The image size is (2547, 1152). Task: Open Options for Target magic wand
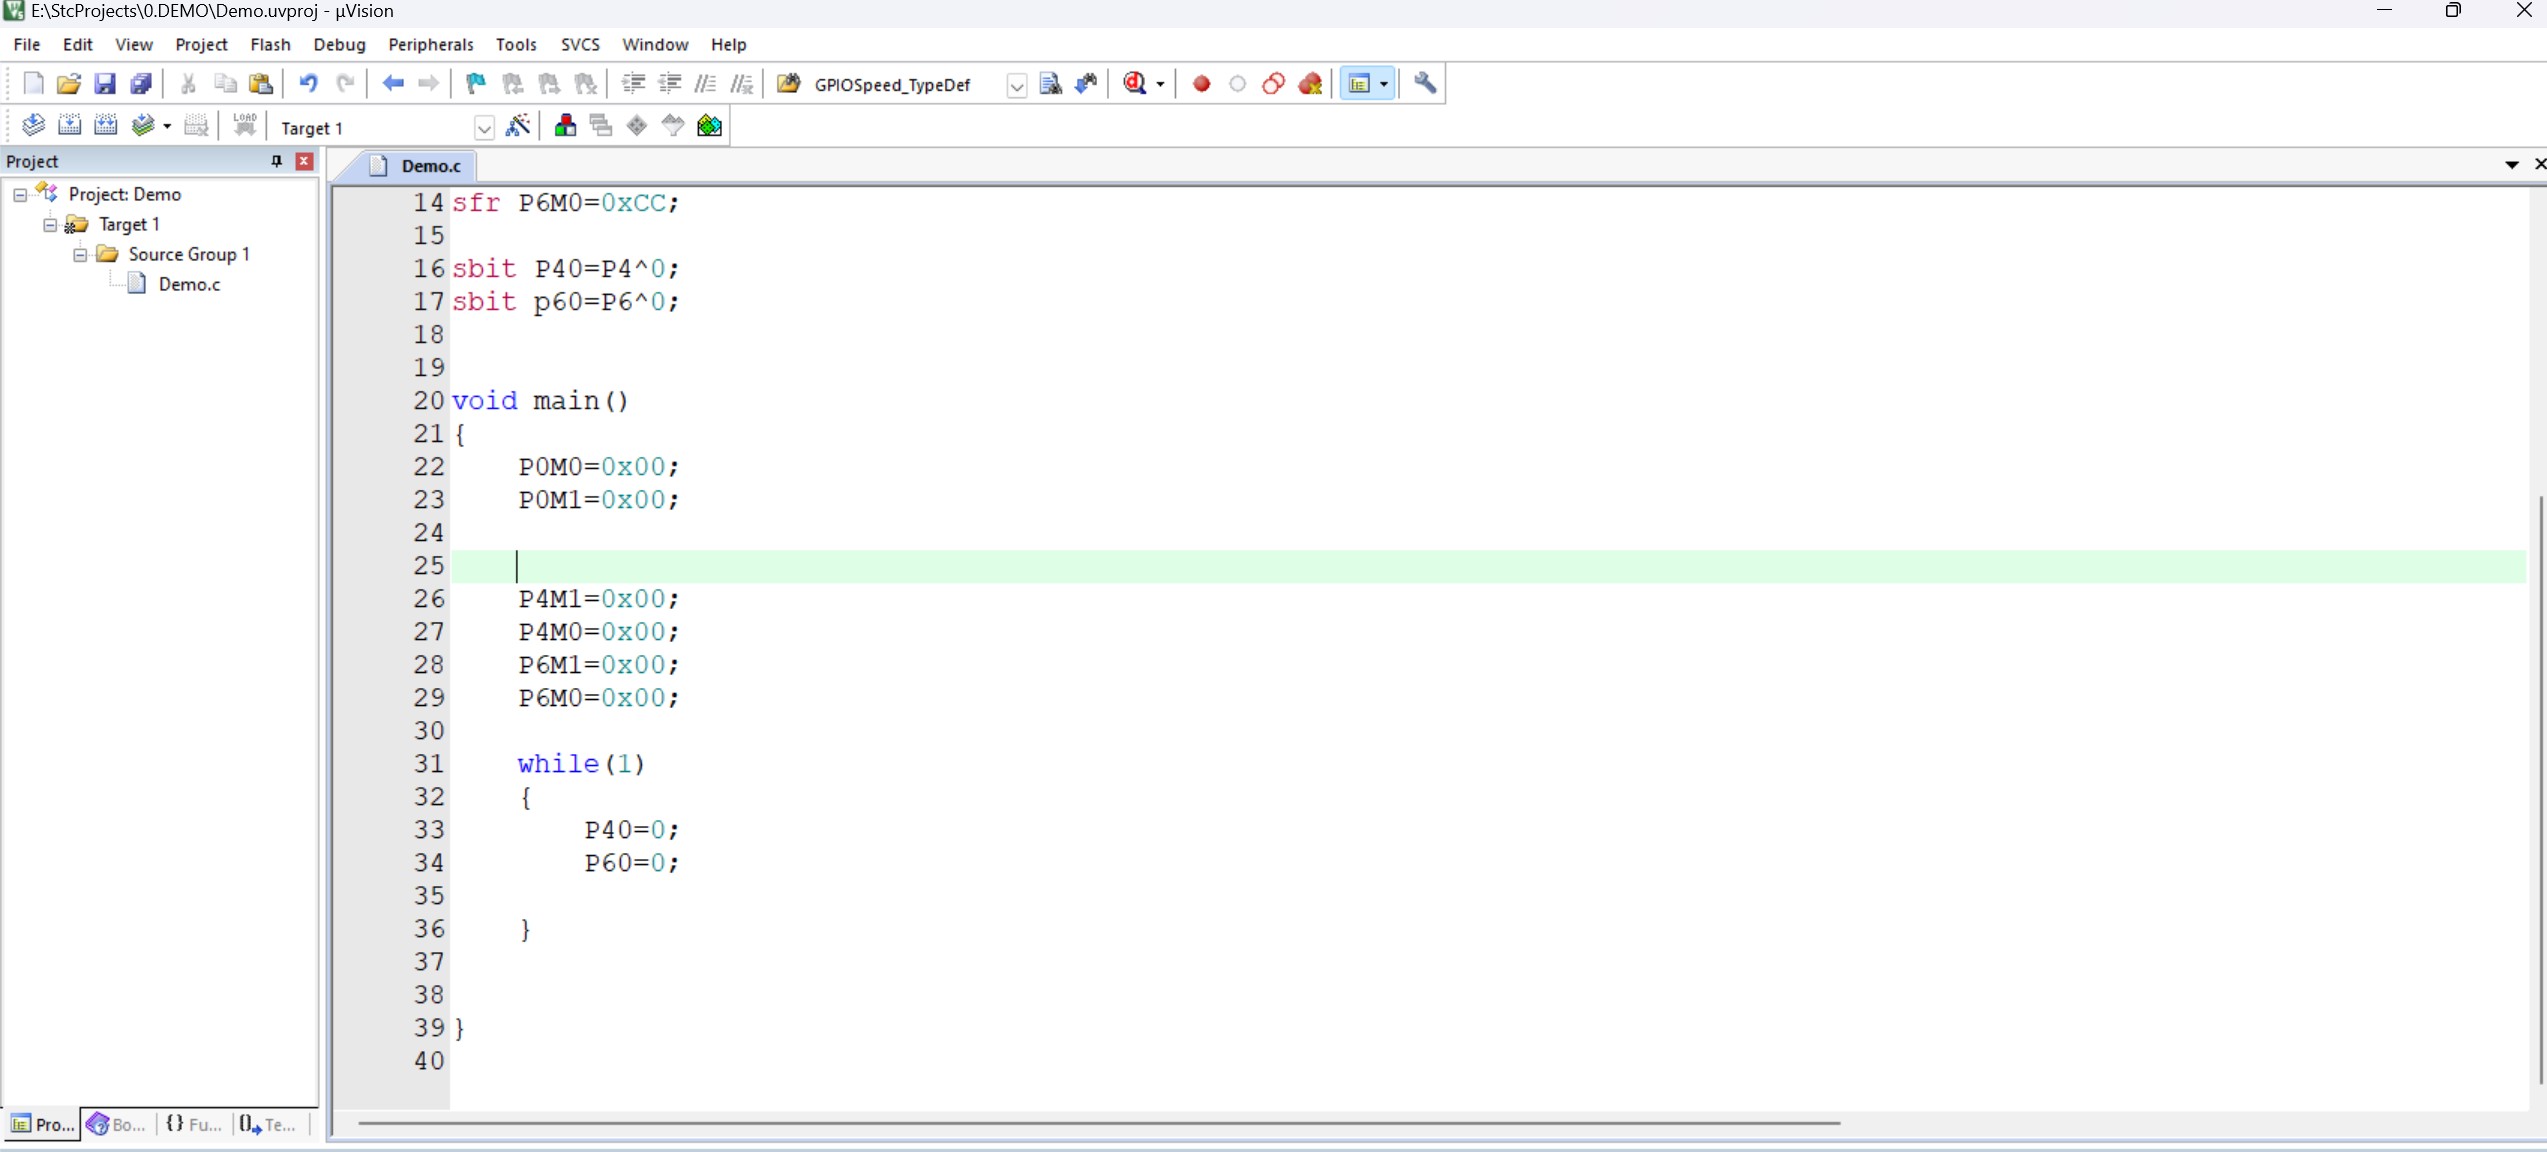pos(518,126)
